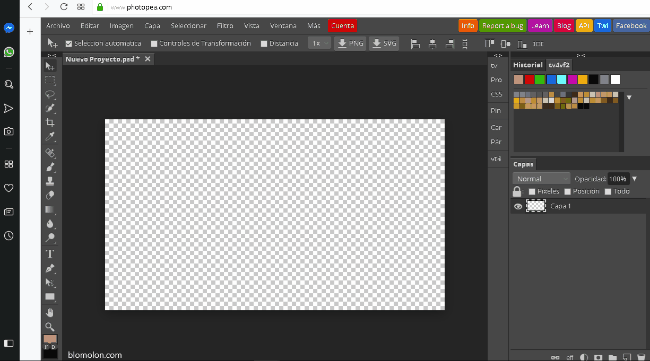Viewport: 650px width, 361px height.
Task: Select the Dodge tool
Action: tap(50, 238)
